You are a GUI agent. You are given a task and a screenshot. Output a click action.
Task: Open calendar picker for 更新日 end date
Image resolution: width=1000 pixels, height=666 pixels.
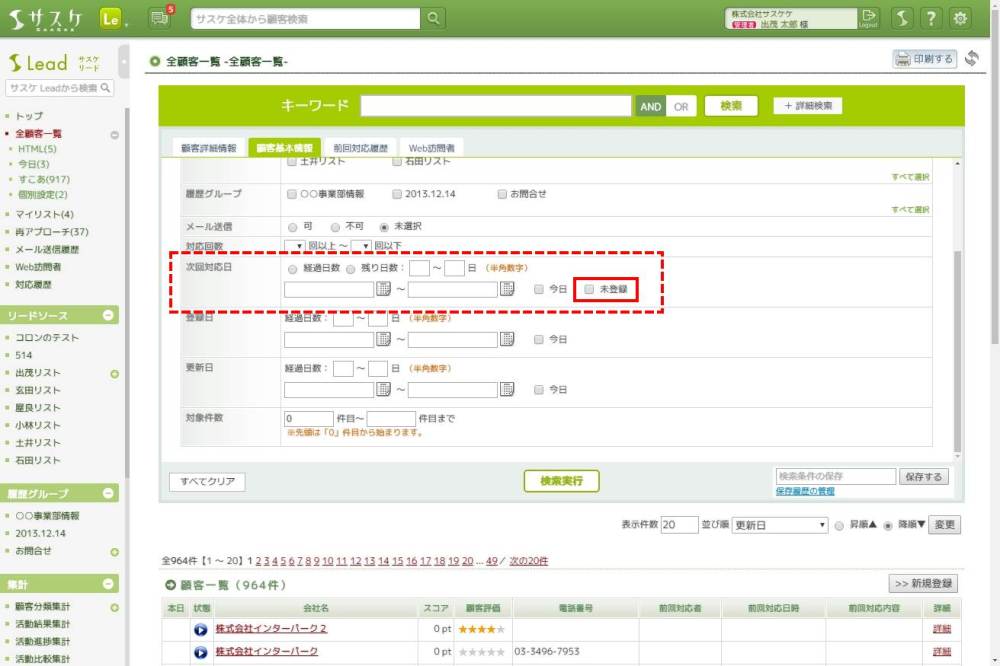click(x=507, y=389)
